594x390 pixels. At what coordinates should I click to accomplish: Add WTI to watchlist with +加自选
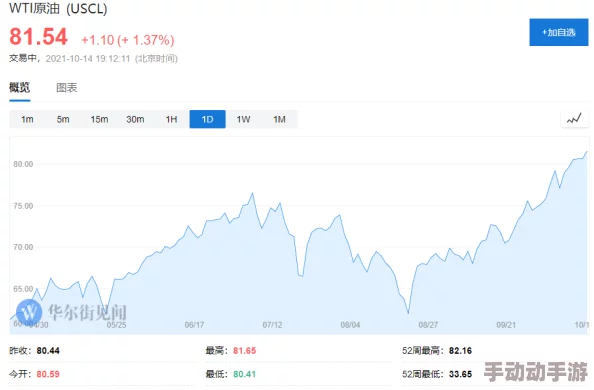559,32
